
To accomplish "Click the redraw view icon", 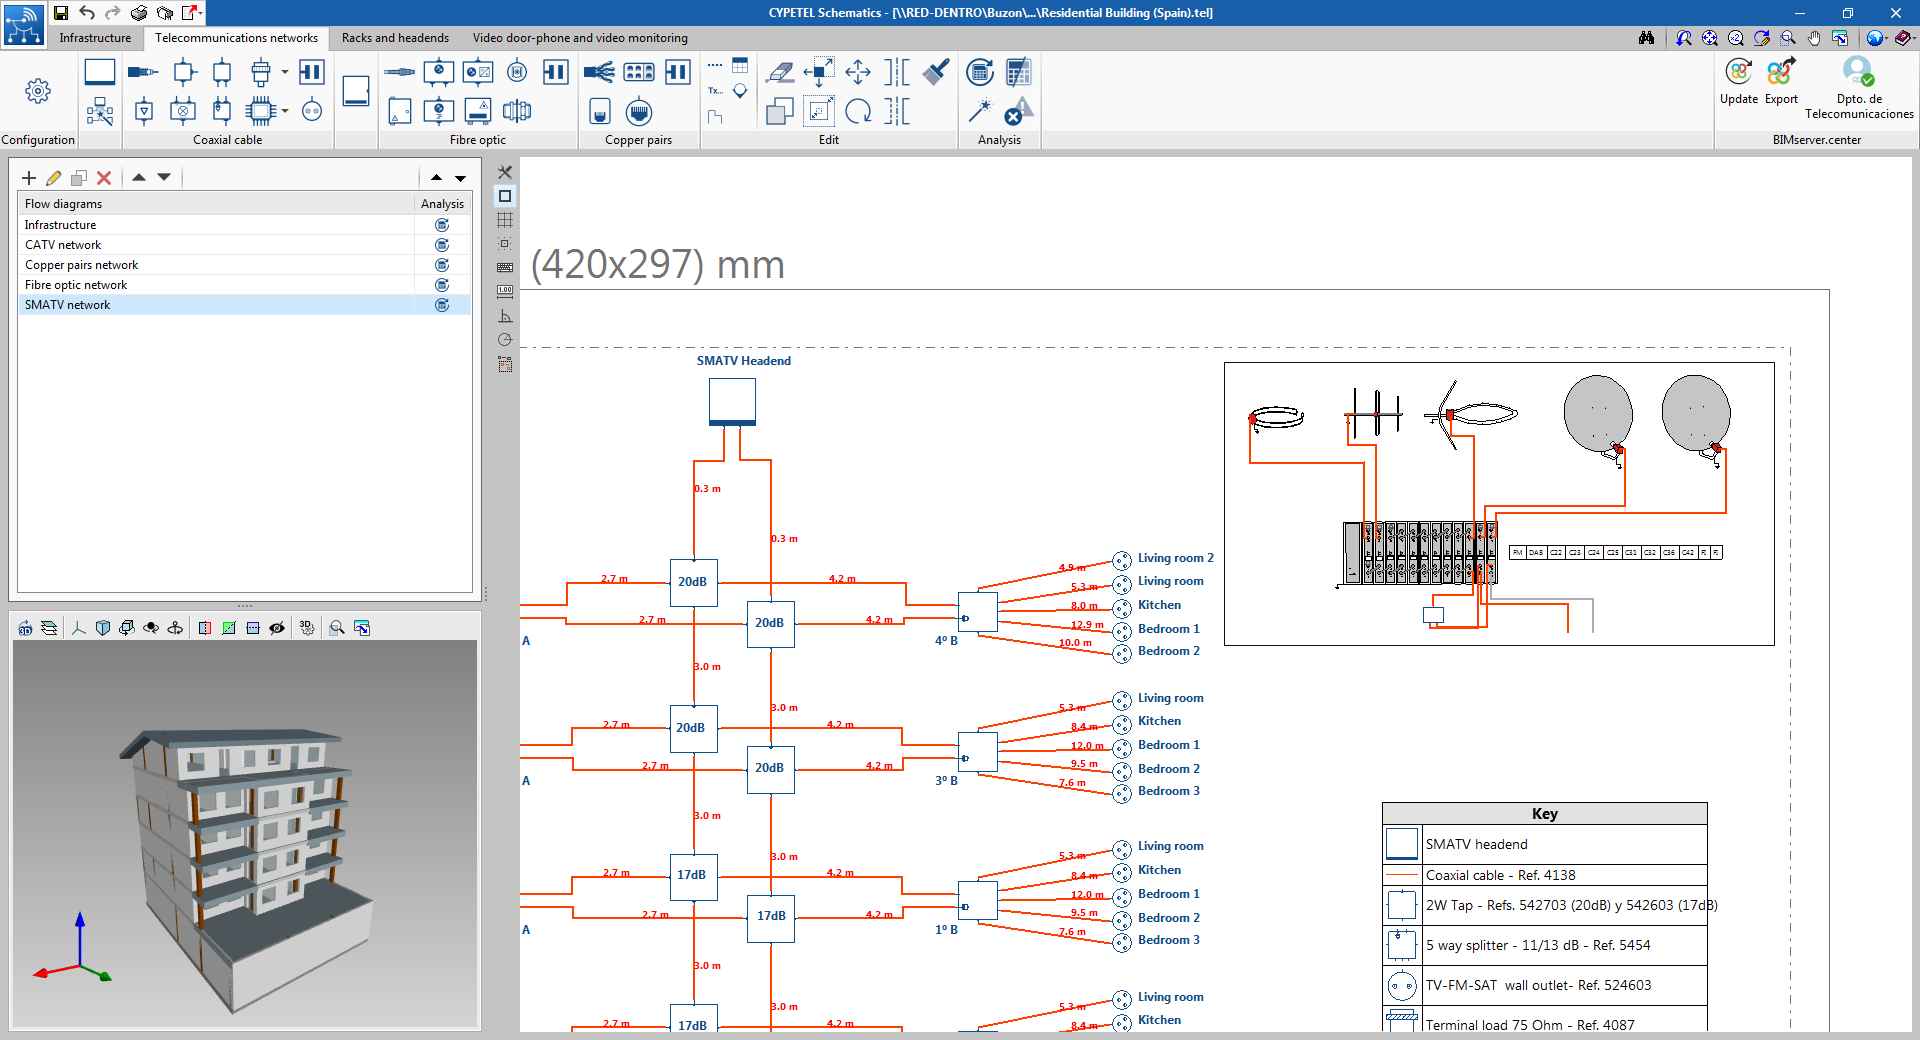I will point(1762,38).
